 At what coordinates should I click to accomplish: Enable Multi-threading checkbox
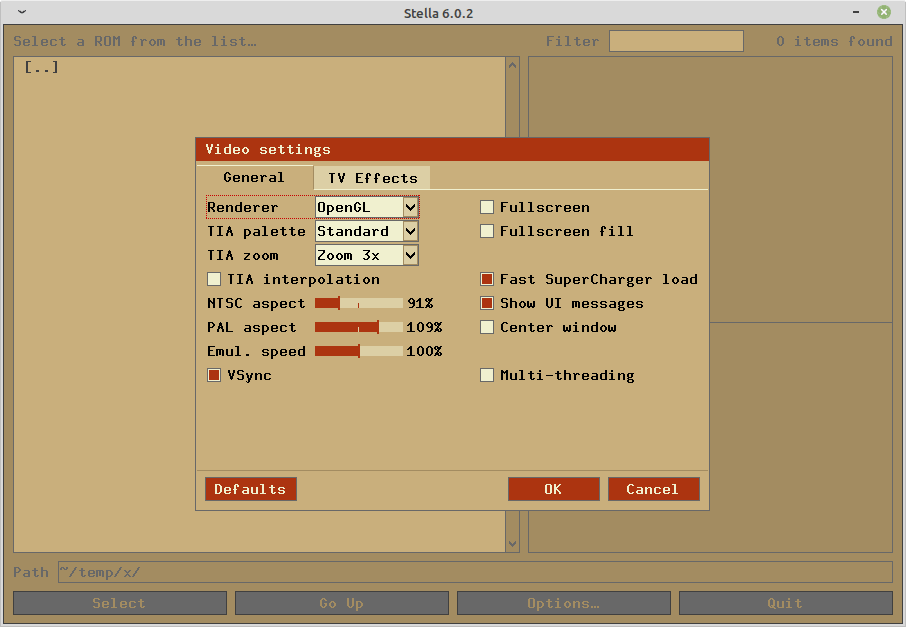coord(487,376)
